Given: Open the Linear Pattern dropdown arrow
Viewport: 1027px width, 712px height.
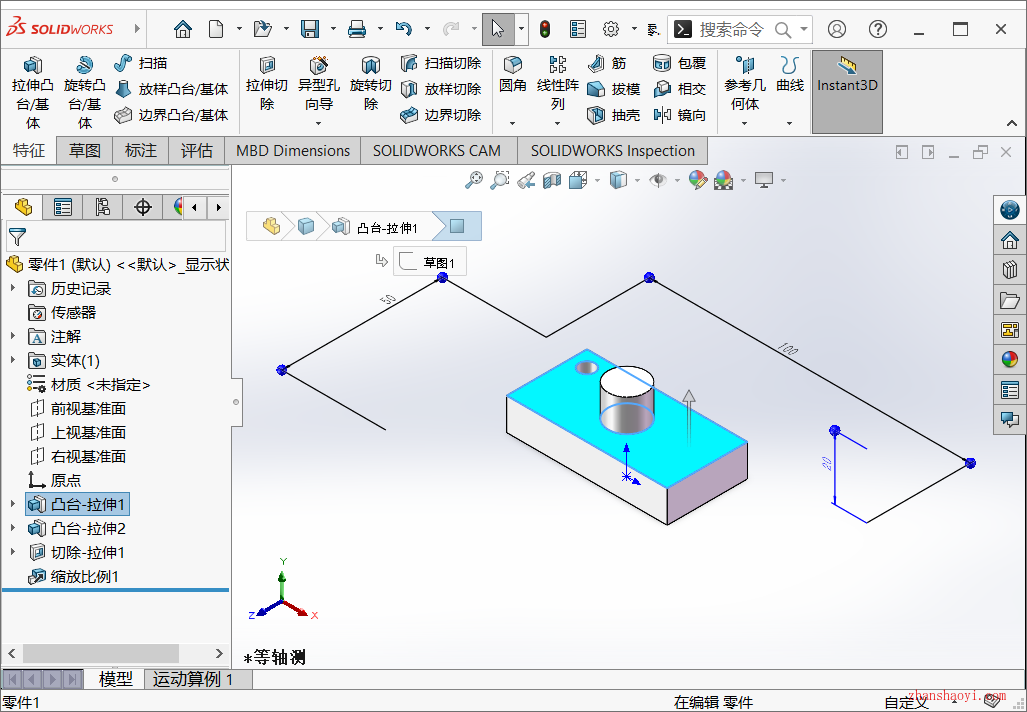Looking at the screenshot, I should tap(557, 123).
